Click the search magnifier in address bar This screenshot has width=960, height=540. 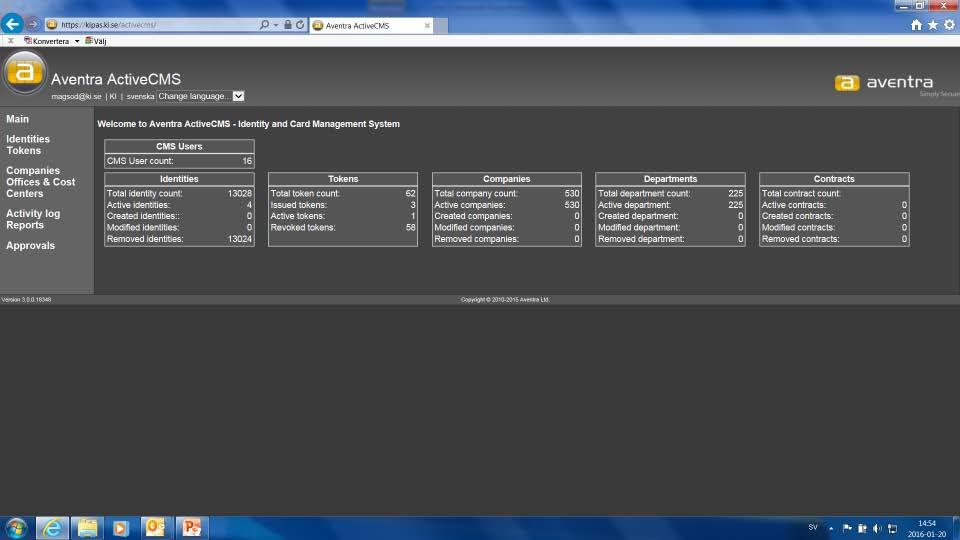pyautogui.click(x=264, y=25)
